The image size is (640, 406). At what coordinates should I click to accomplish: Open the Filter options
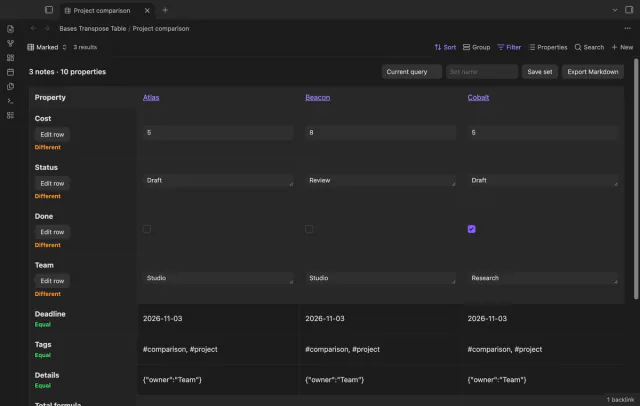pyautogui.click(x=509, y=47)
